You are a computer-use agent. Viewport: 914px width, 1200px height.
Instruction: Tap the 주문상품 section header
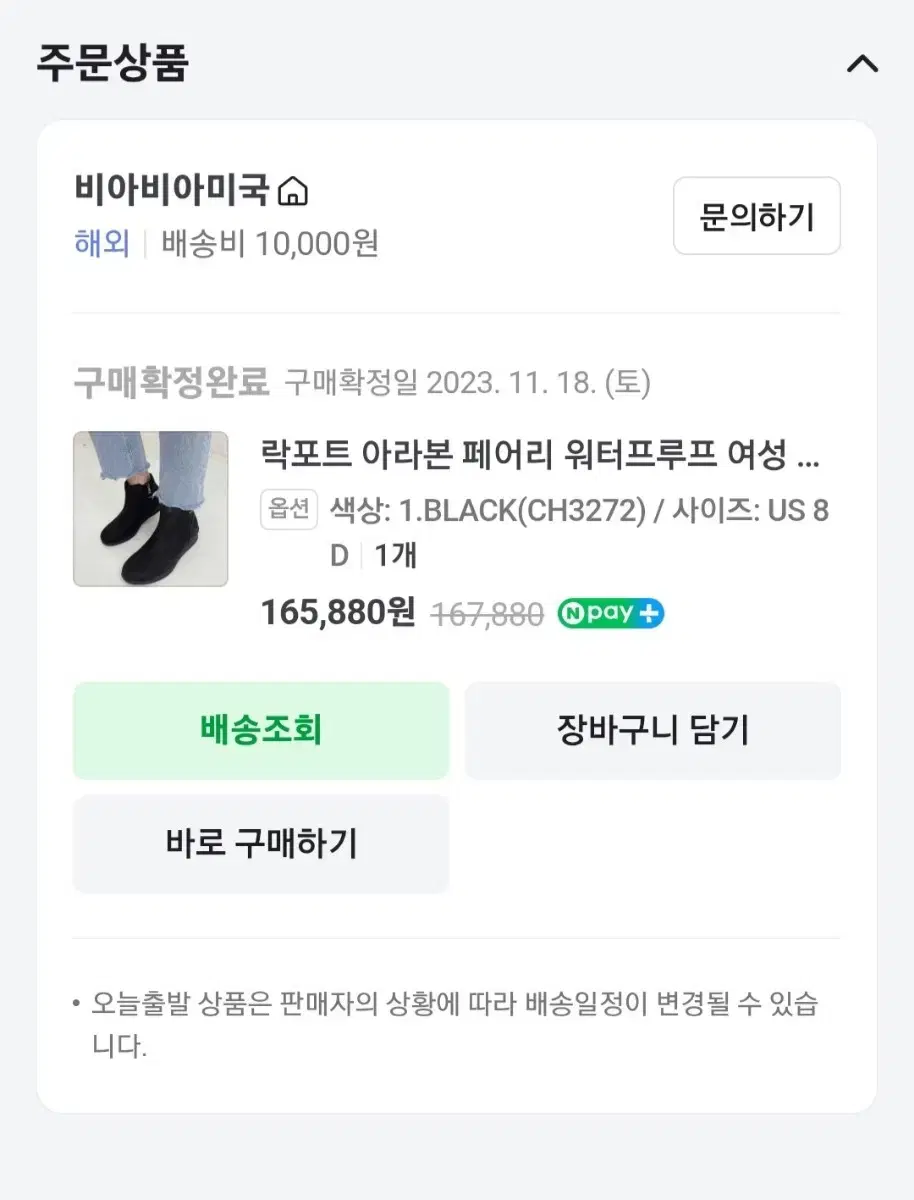point(113,63)
